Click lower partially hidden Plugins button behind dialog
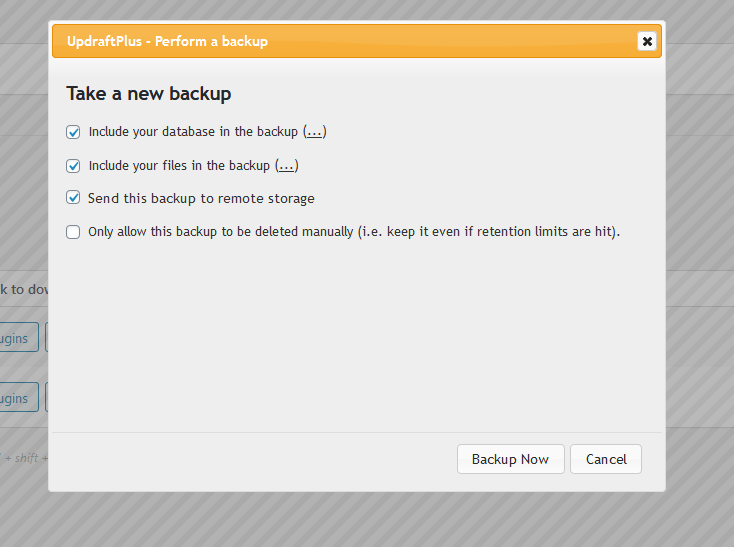Screen dimensions: 734x547 tap(18, 397)
